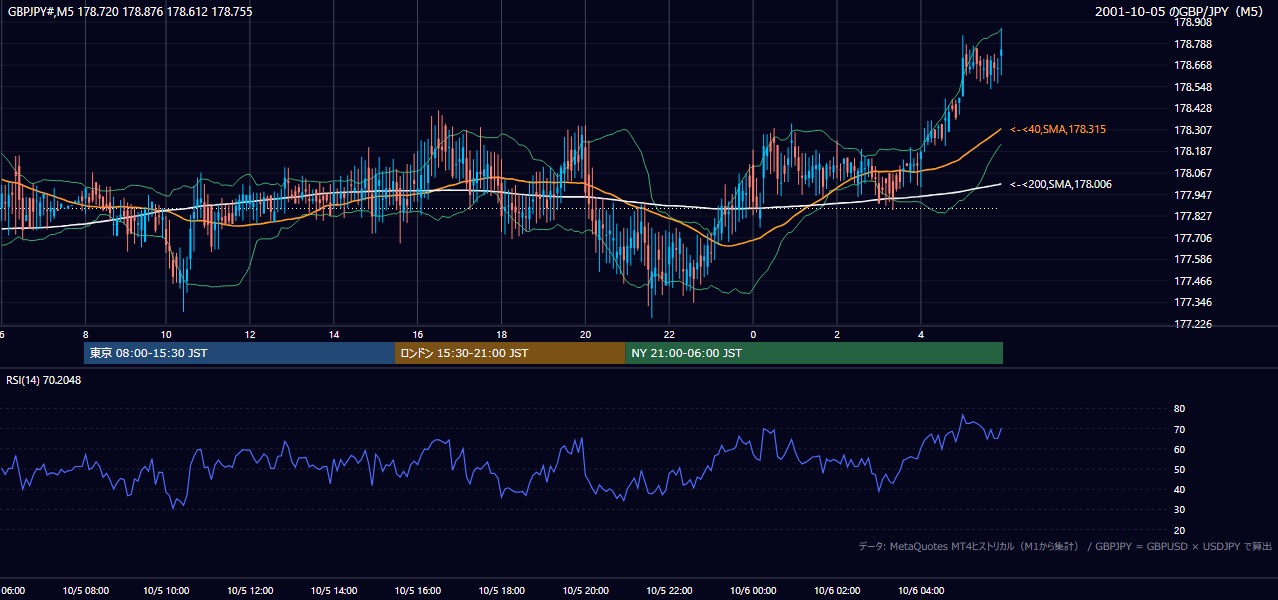Click hour label 12 under the price chart
Image resolution: width=1278 pixels, height=600 pixels.
tap(250, 335)
